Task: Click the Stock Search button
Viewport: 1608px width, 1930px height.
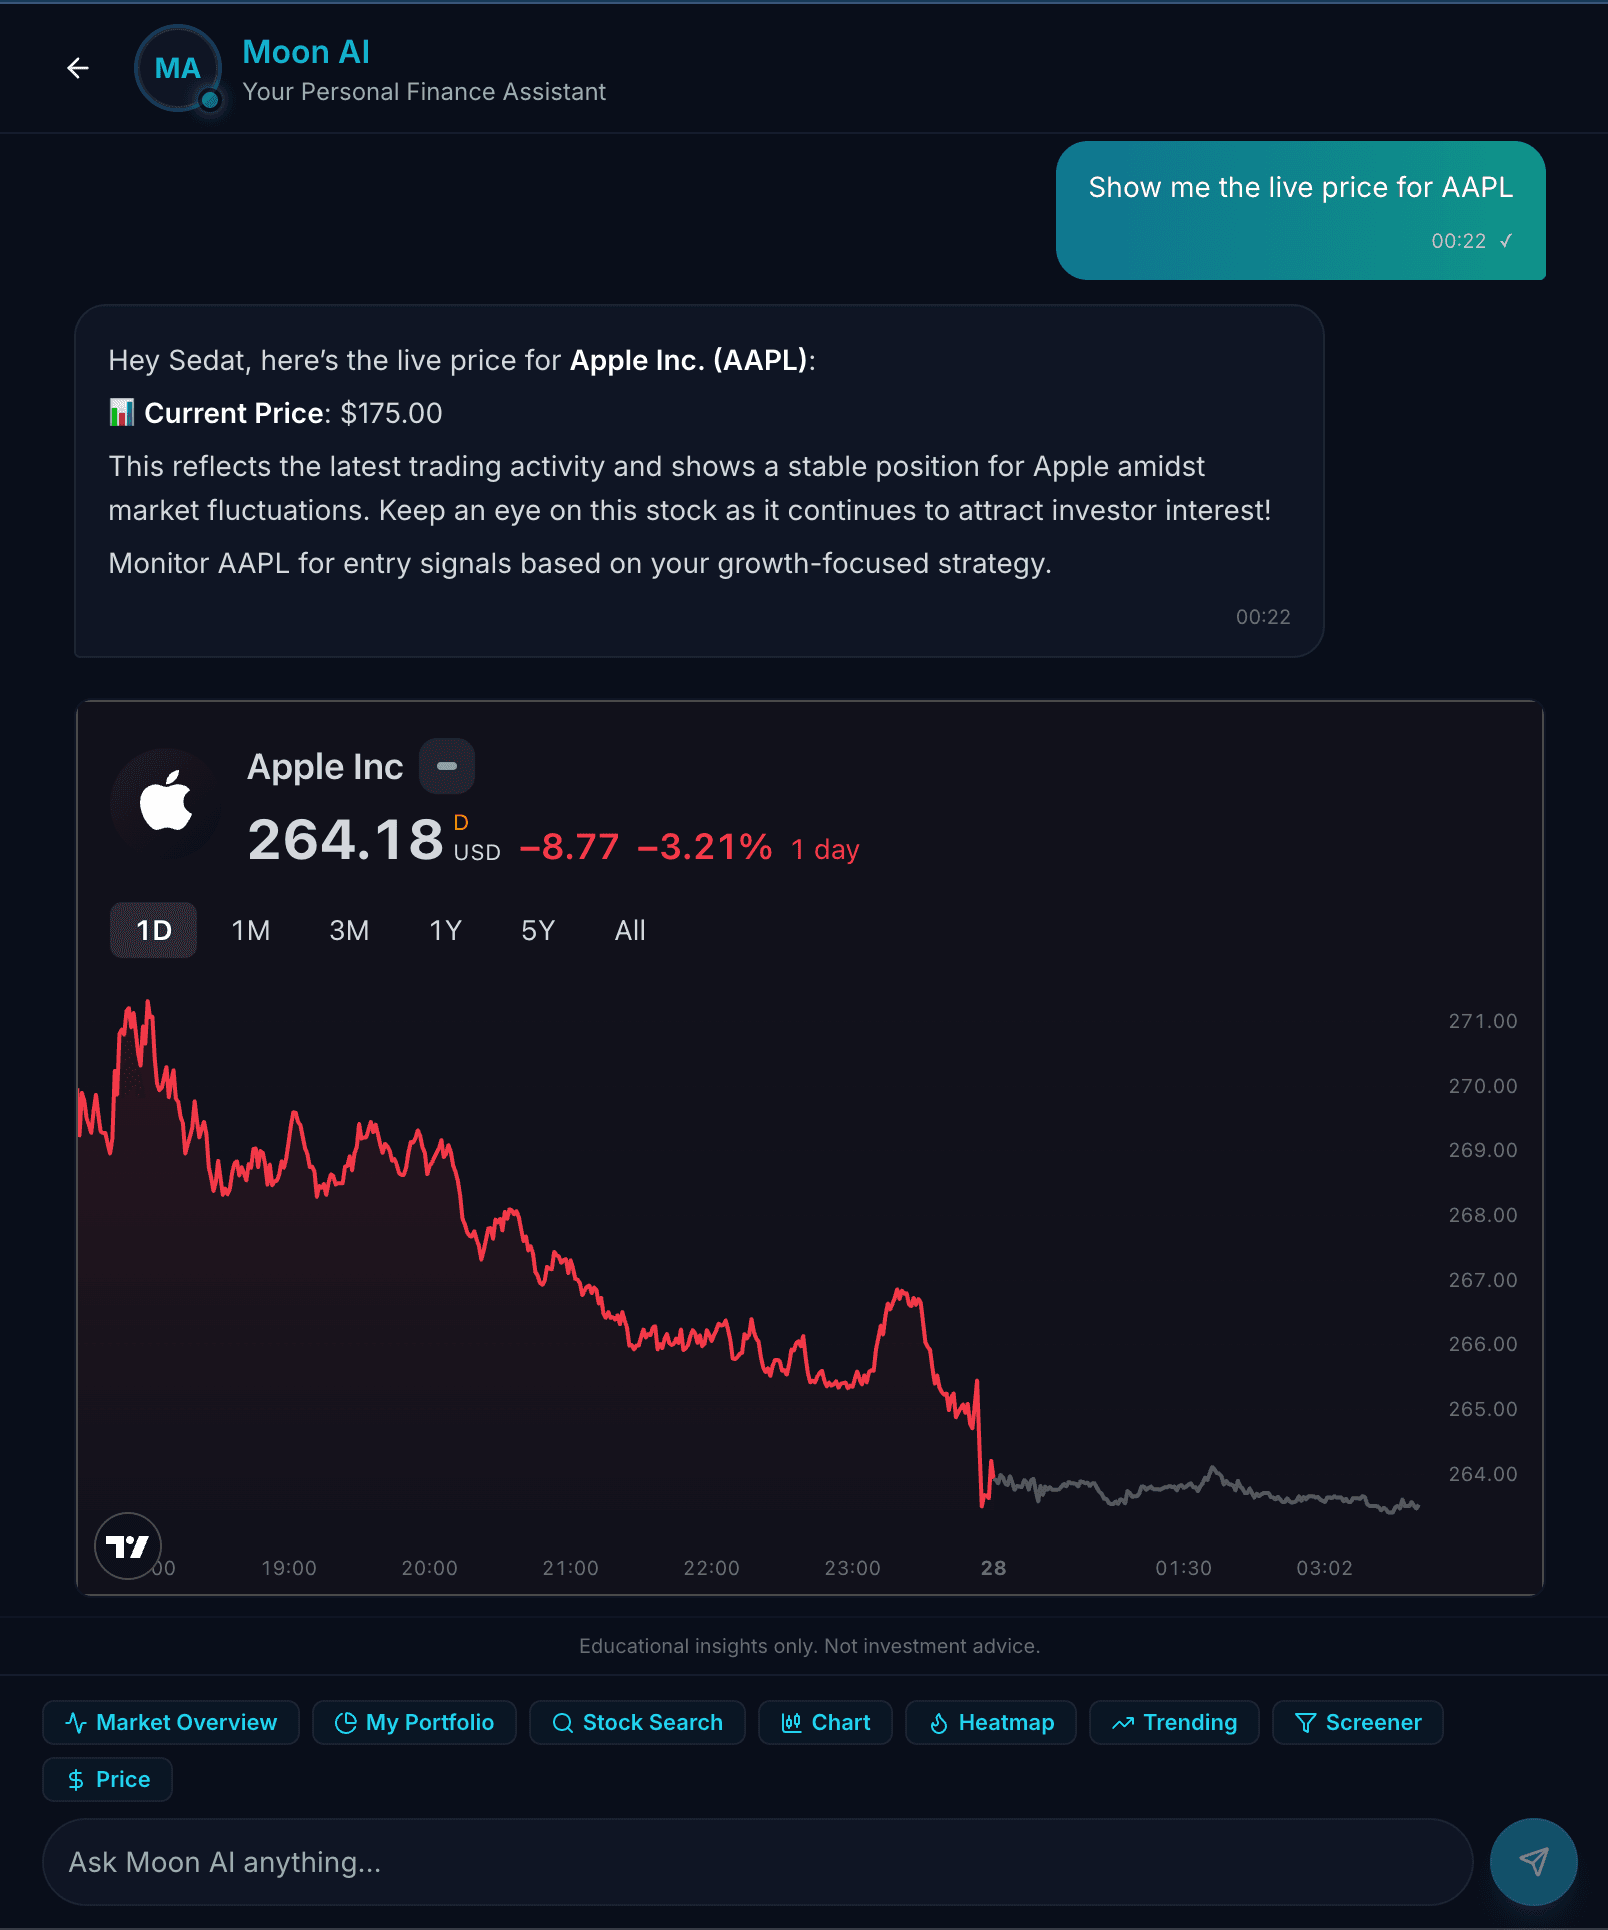Action: 637,1722
